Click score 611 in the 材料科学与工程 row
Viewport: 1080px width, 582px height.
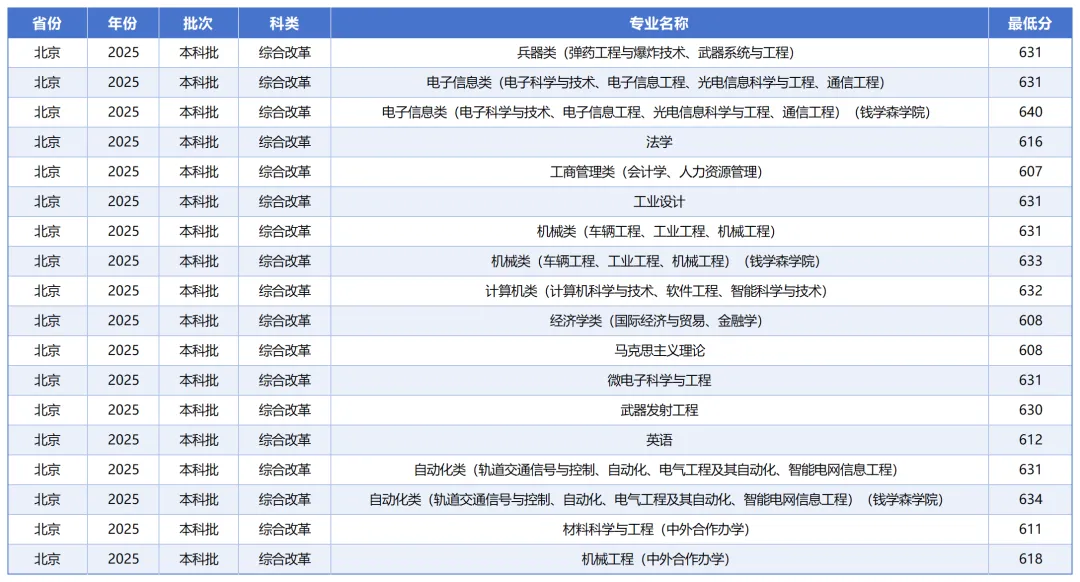(x=1030, y=530)
